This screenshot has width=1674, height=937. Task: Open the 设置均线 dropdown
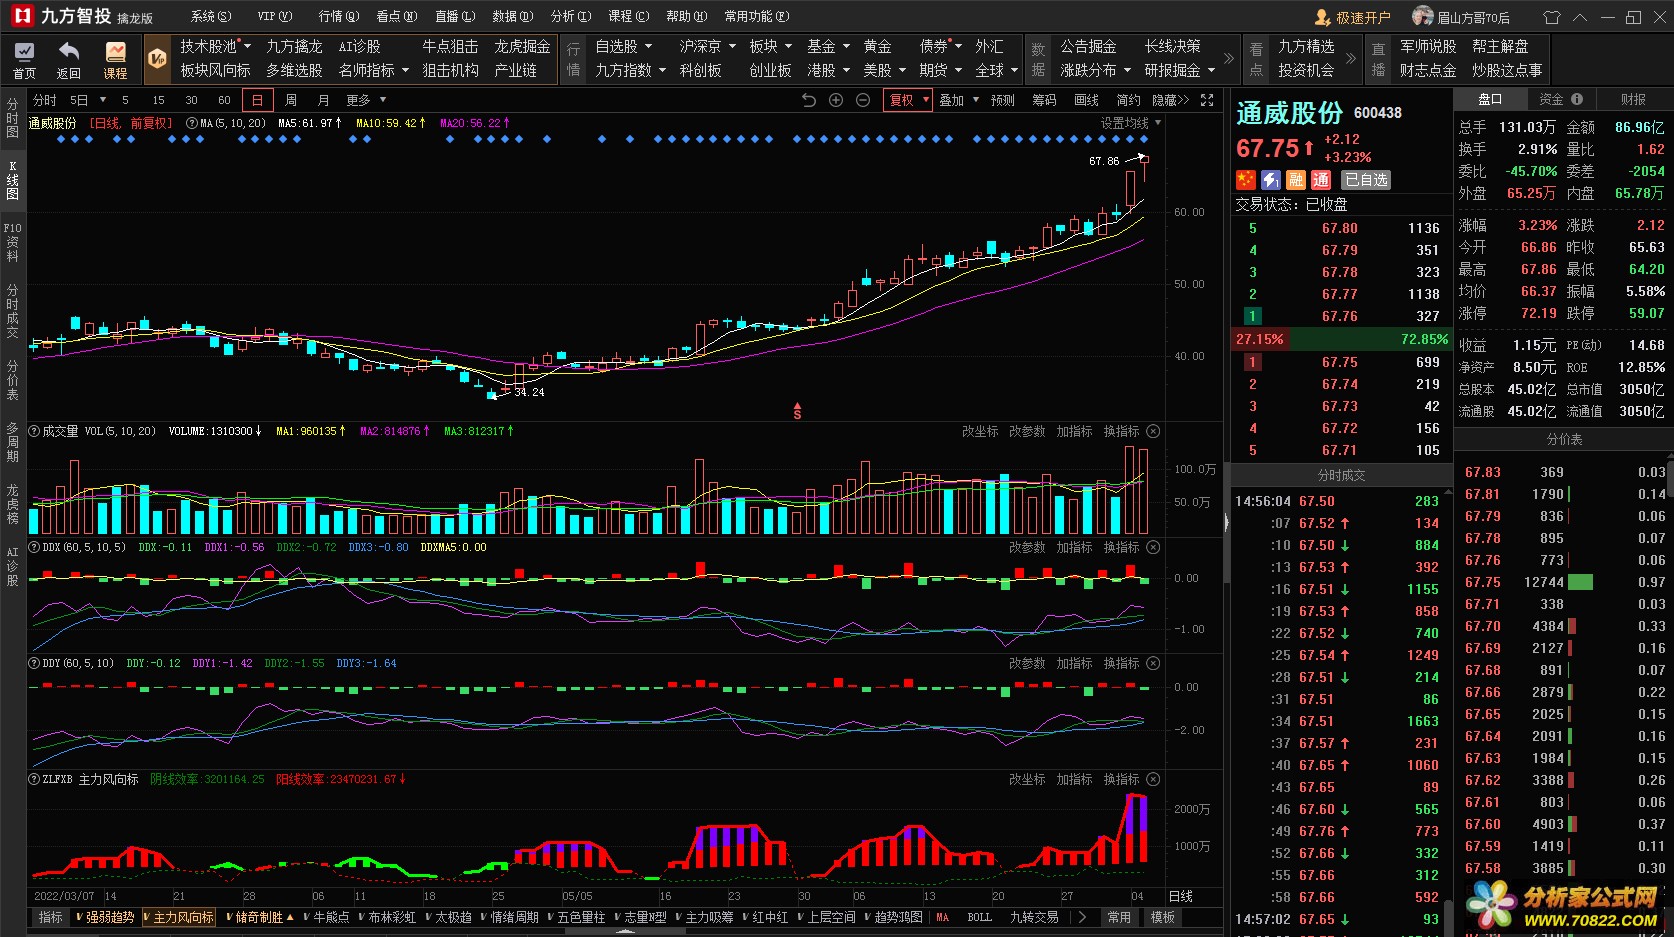[x=1131, y=123]
